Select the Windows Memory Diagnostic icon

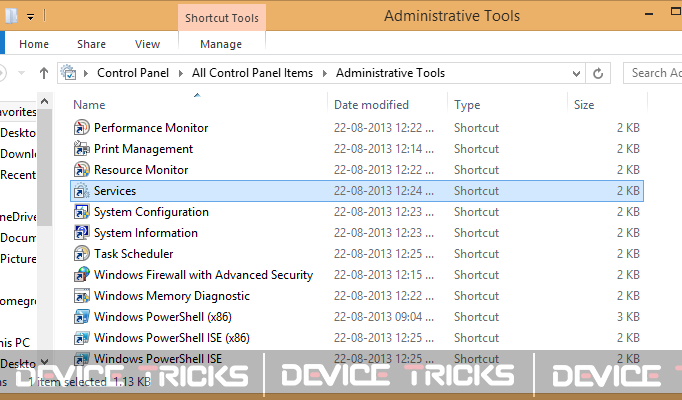coord(81,296)
